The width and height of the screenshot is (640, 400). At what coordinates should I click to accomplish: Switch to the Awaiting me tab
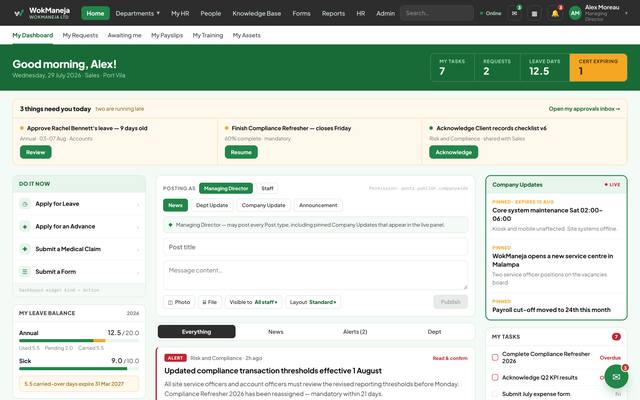tap(124, 36)
